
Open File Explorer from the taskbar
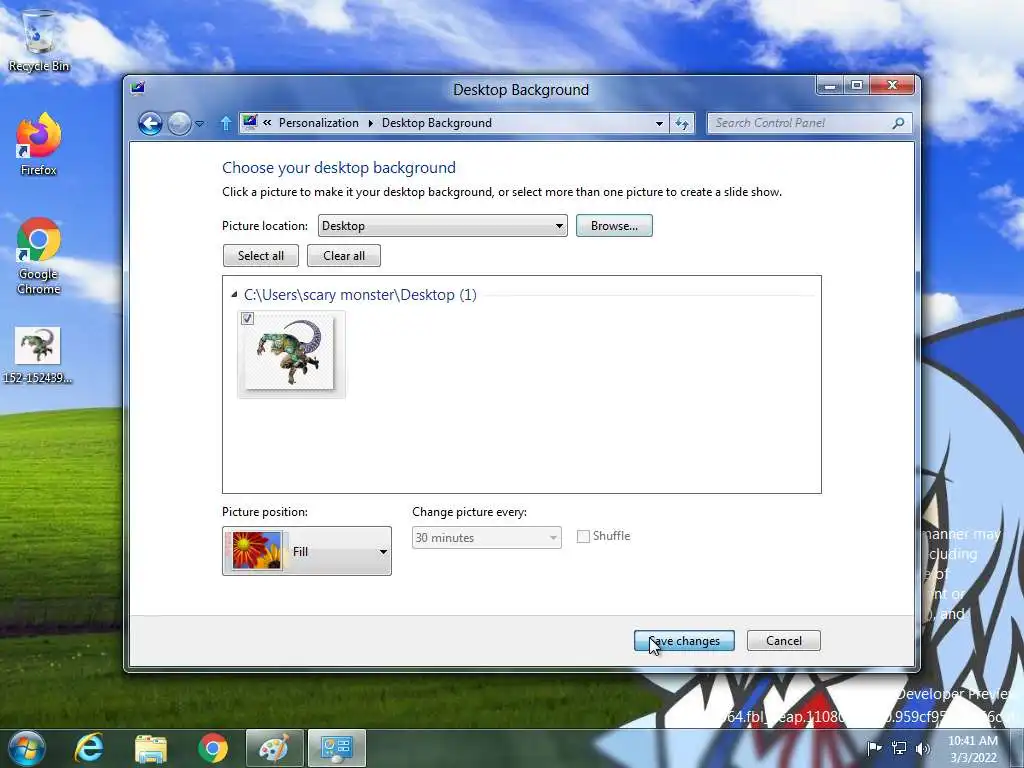[x=151, y=748]
